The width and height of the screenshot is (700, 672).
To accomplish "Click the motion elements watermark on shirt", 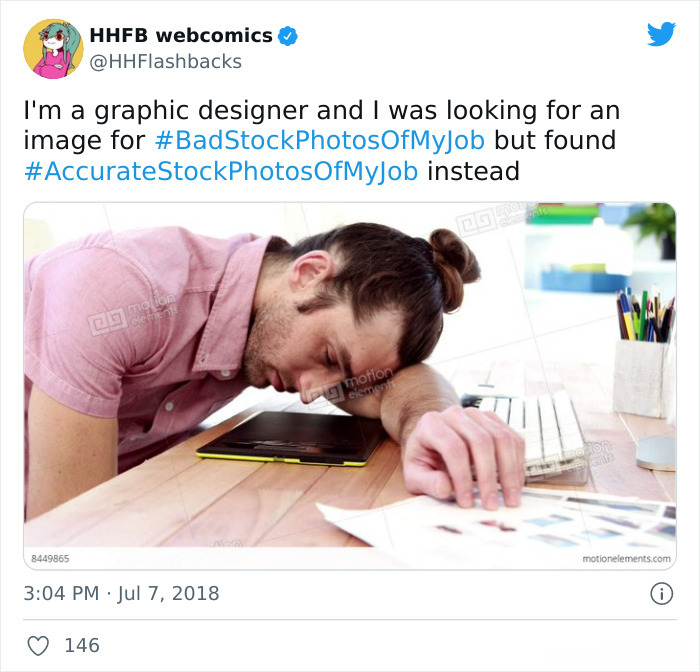I will (x=133, y=313).
